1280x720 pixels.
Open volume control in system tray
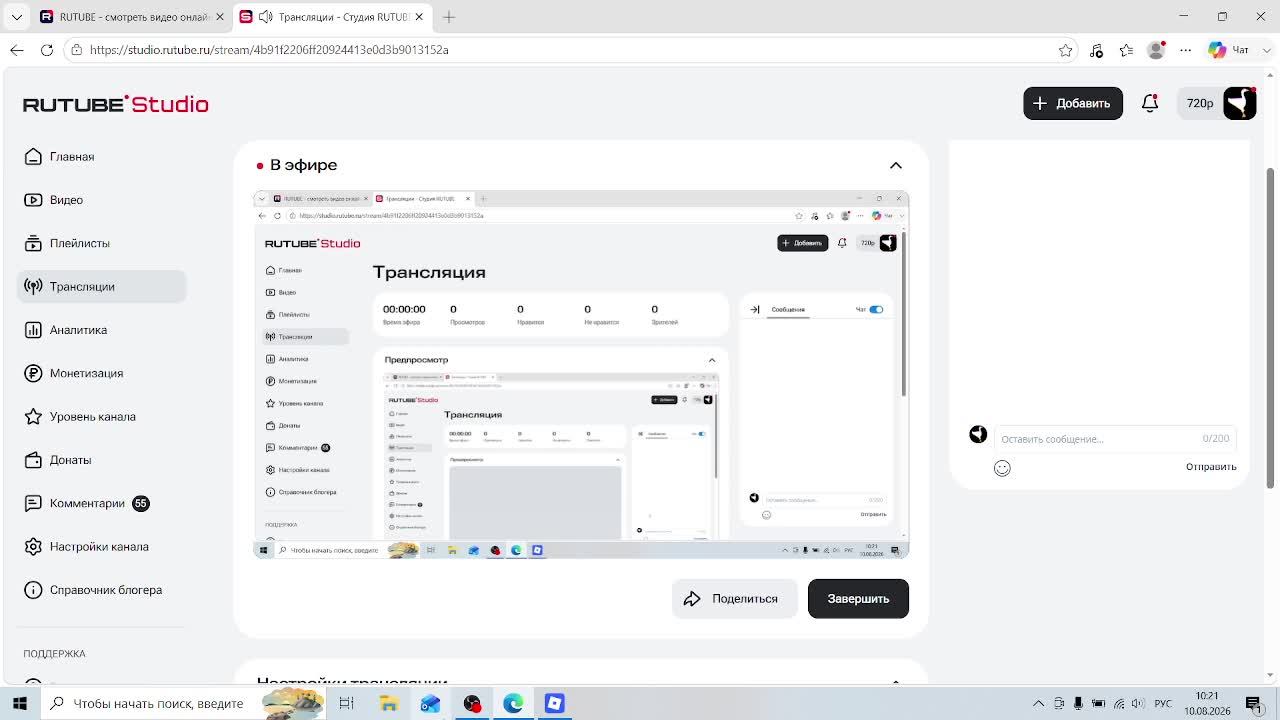click(1137, 703)
